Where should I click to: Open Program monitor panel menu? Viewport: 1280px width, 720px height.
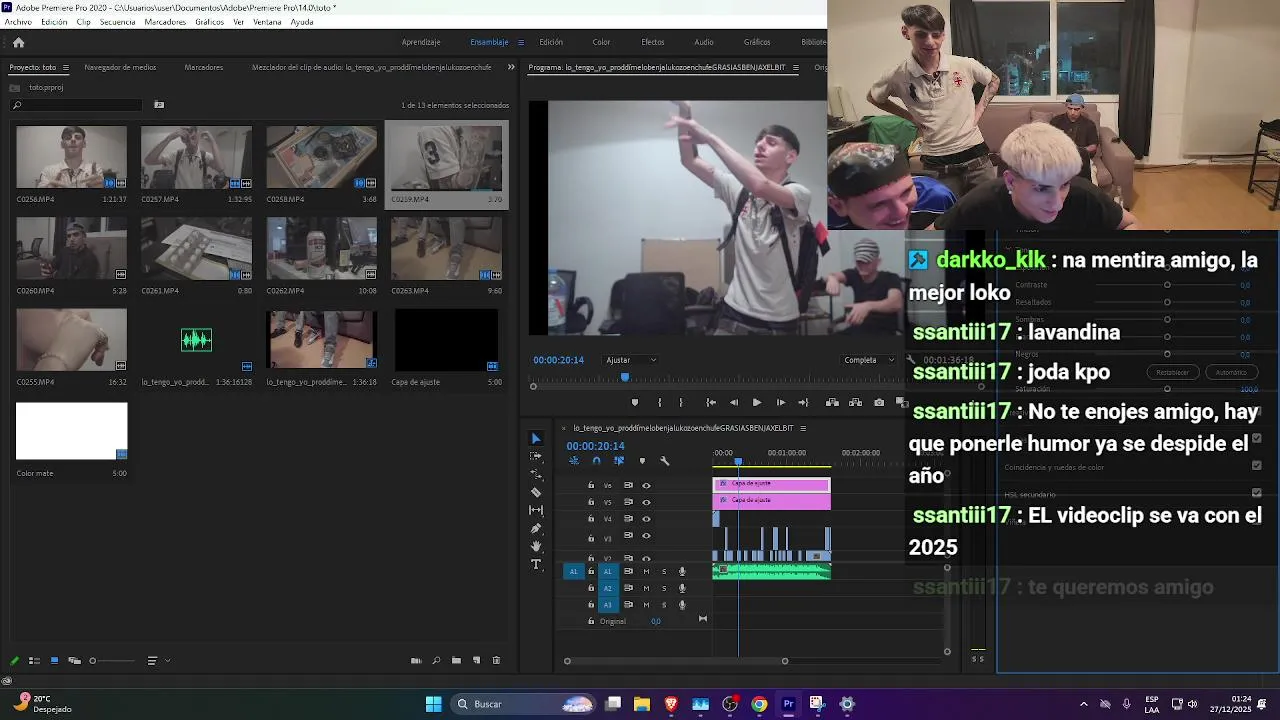[x=796, y=67]
